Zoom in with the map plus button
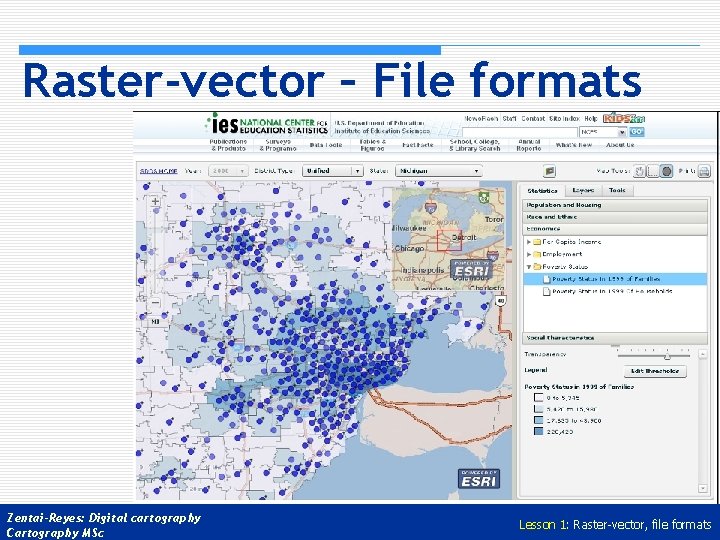720x540 pixels. [155, 201]
